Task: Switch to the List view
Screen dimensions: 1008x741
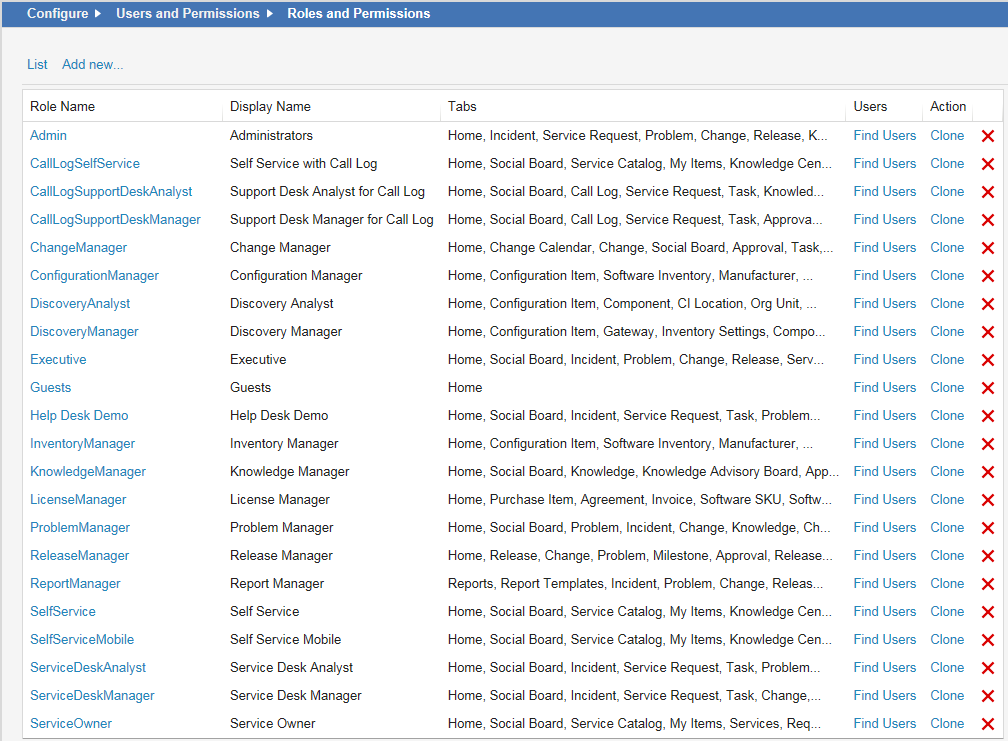Action: [x=37, y=64]
